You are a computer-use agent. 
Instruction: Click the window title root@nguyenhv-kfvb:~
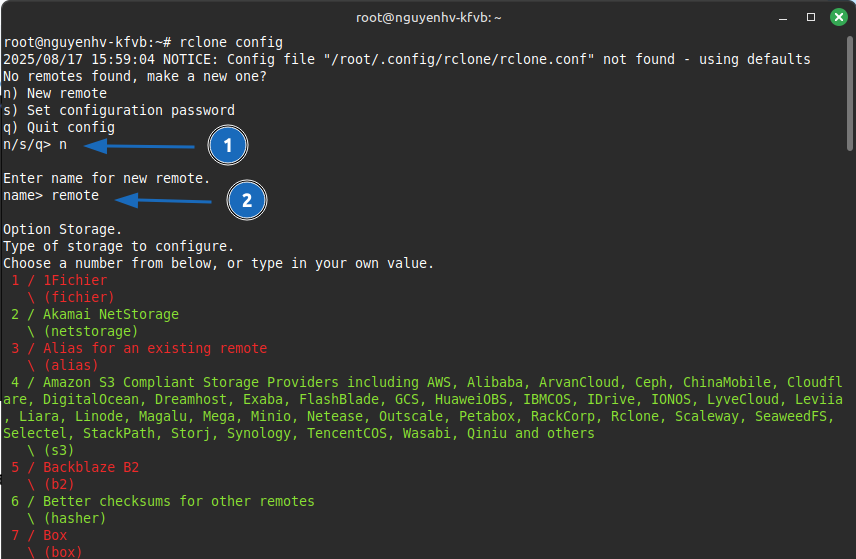coord(428,17)
